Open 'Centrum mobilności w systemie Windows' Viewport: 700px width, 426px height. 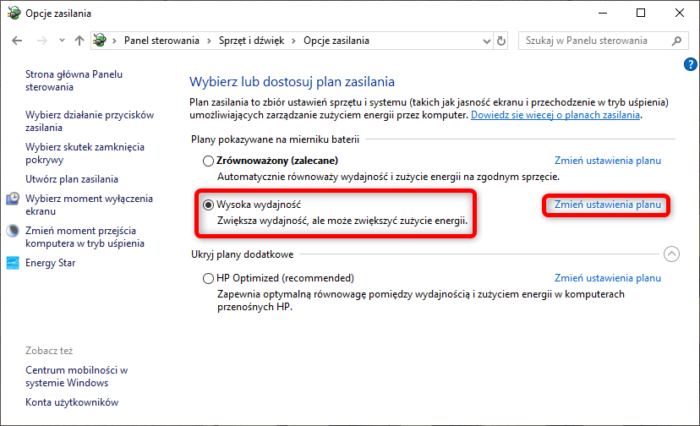tap(76, 376)
